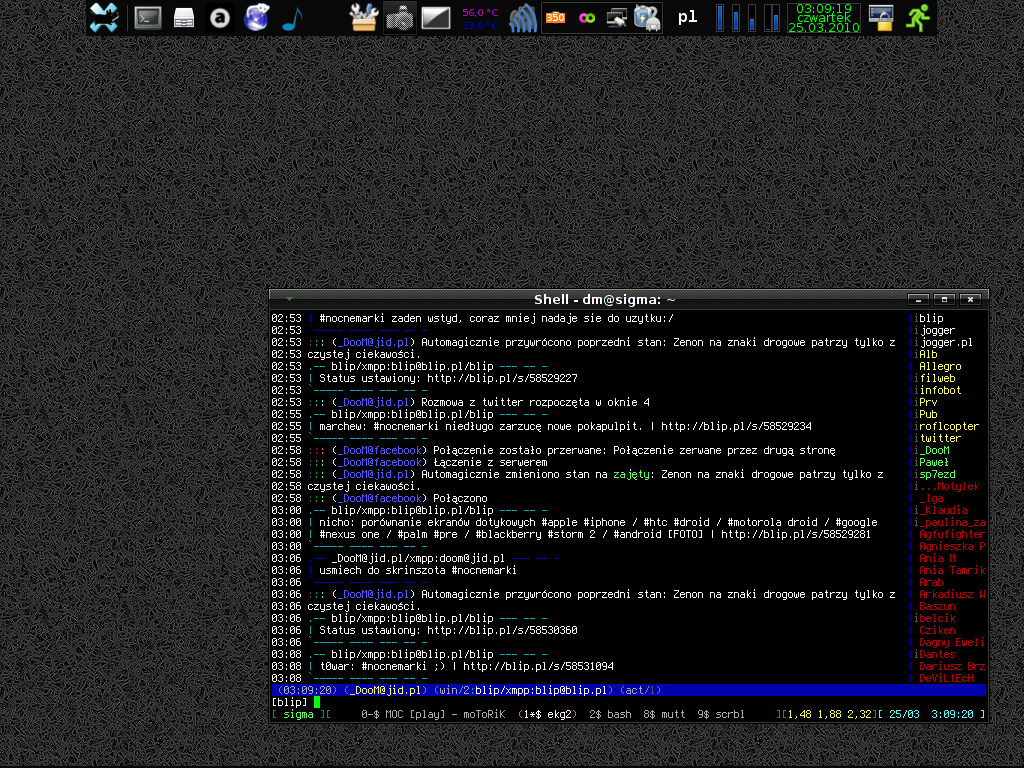This screenshot has height=768, width=1024.
Task: Open the file manager drive icon
Action: (184, 17)
